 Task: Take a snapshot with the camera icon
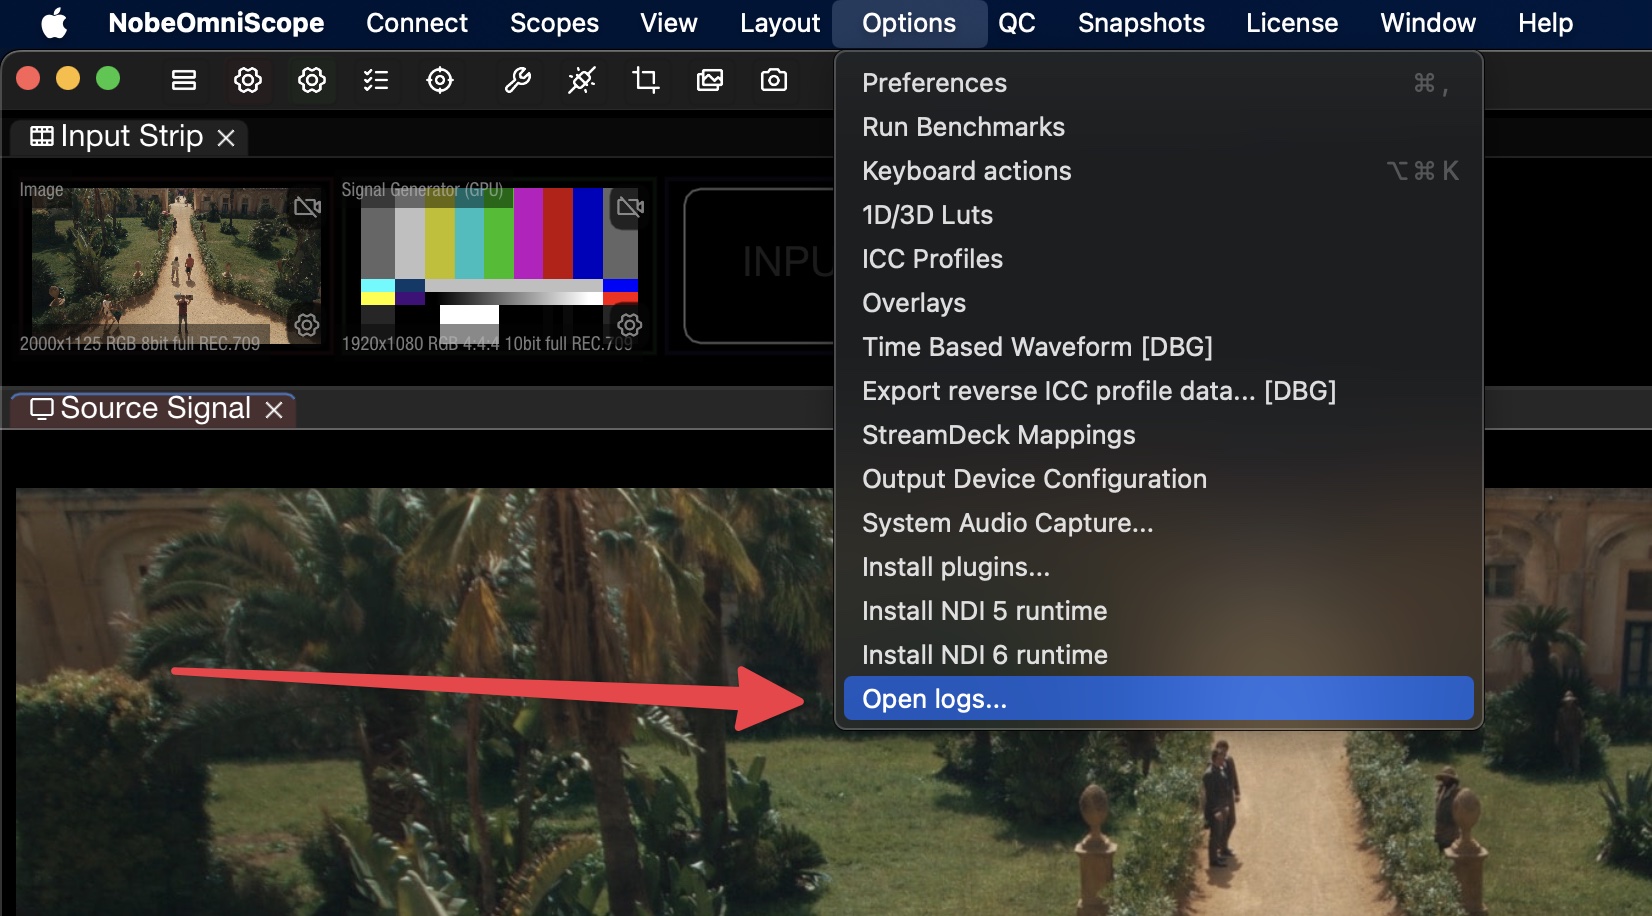pos(774,80)
